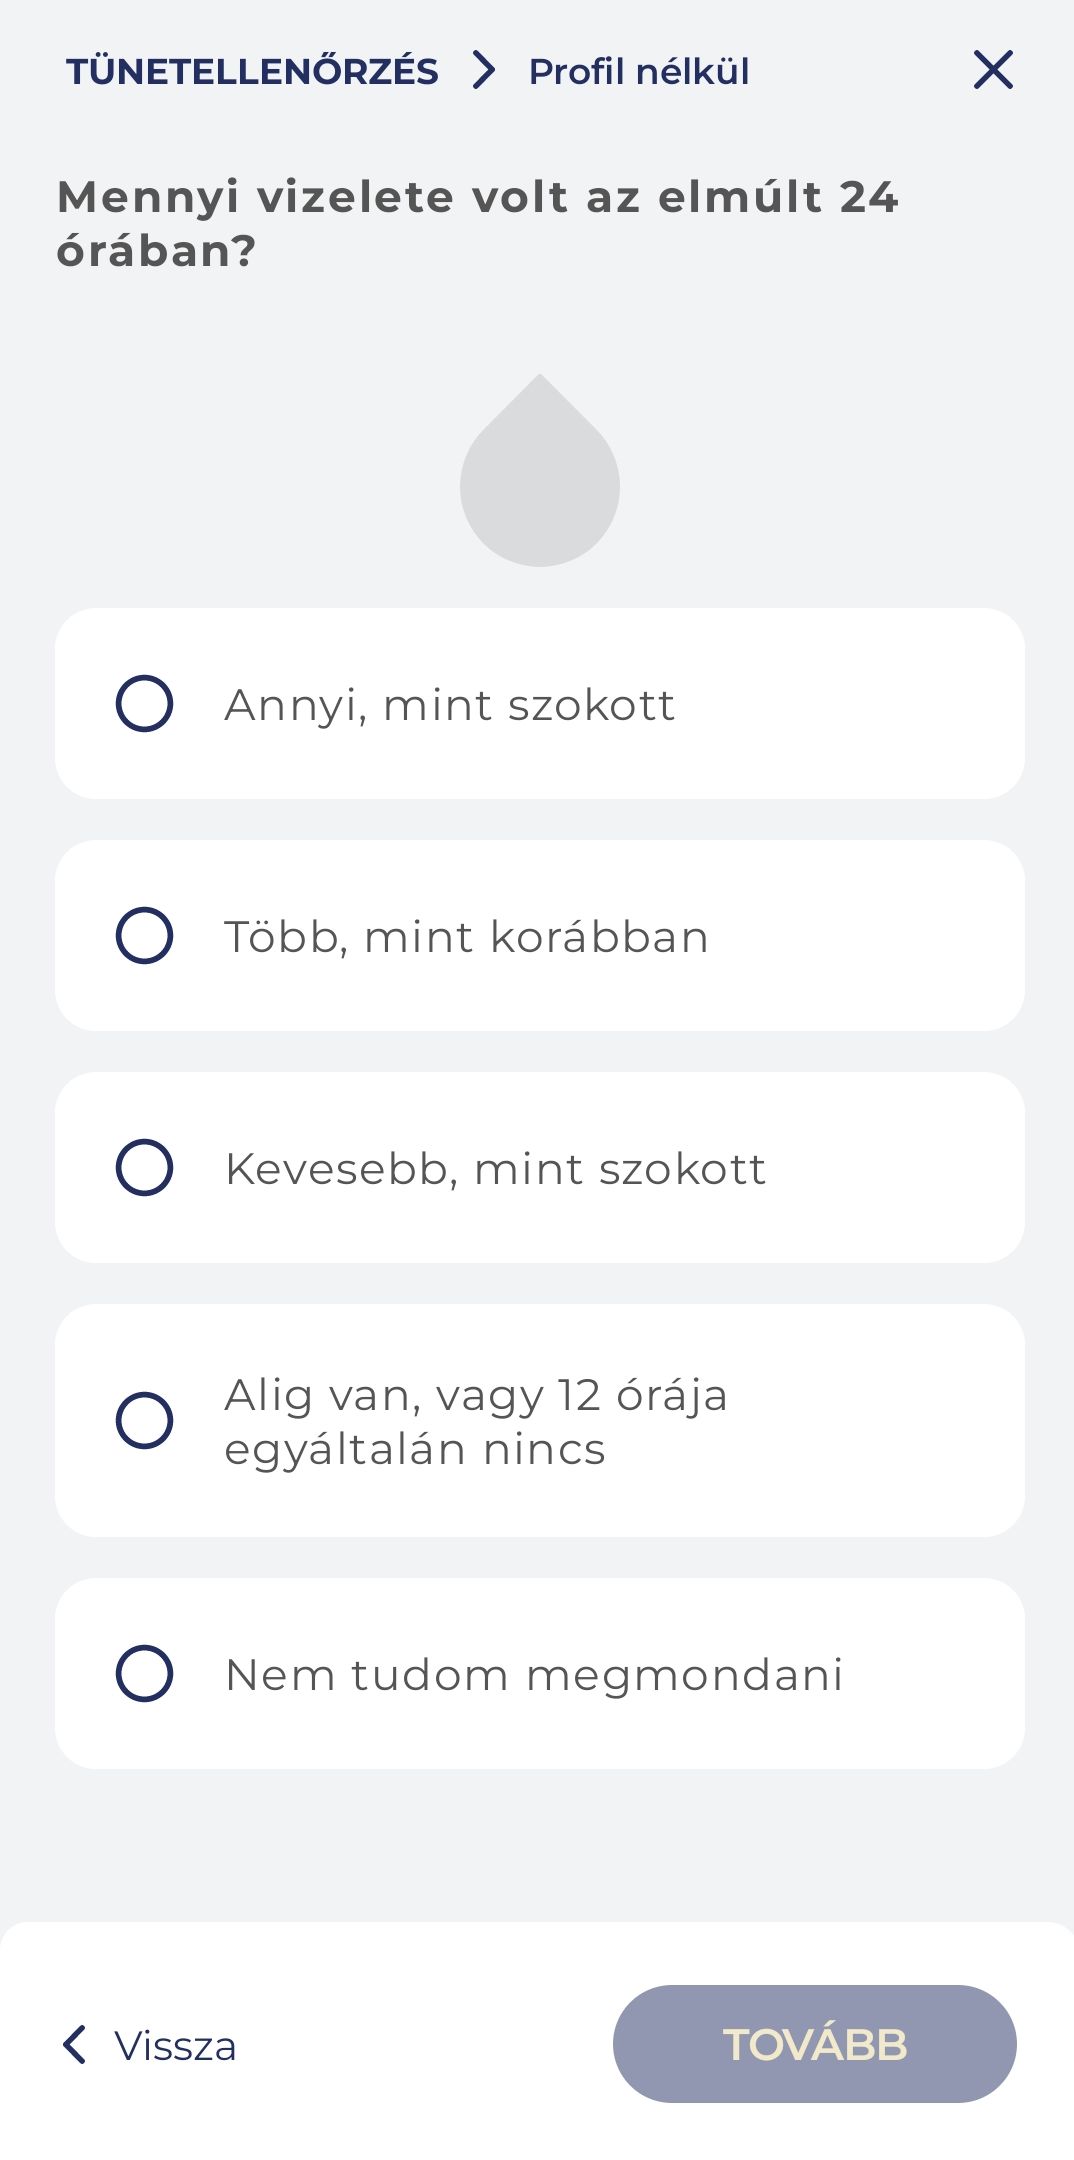This screenshot has height=2160, width=1074.
Task: Open the TÜNETELLENŐRZÉS breadcrumb link
Action: coord(252,71)
